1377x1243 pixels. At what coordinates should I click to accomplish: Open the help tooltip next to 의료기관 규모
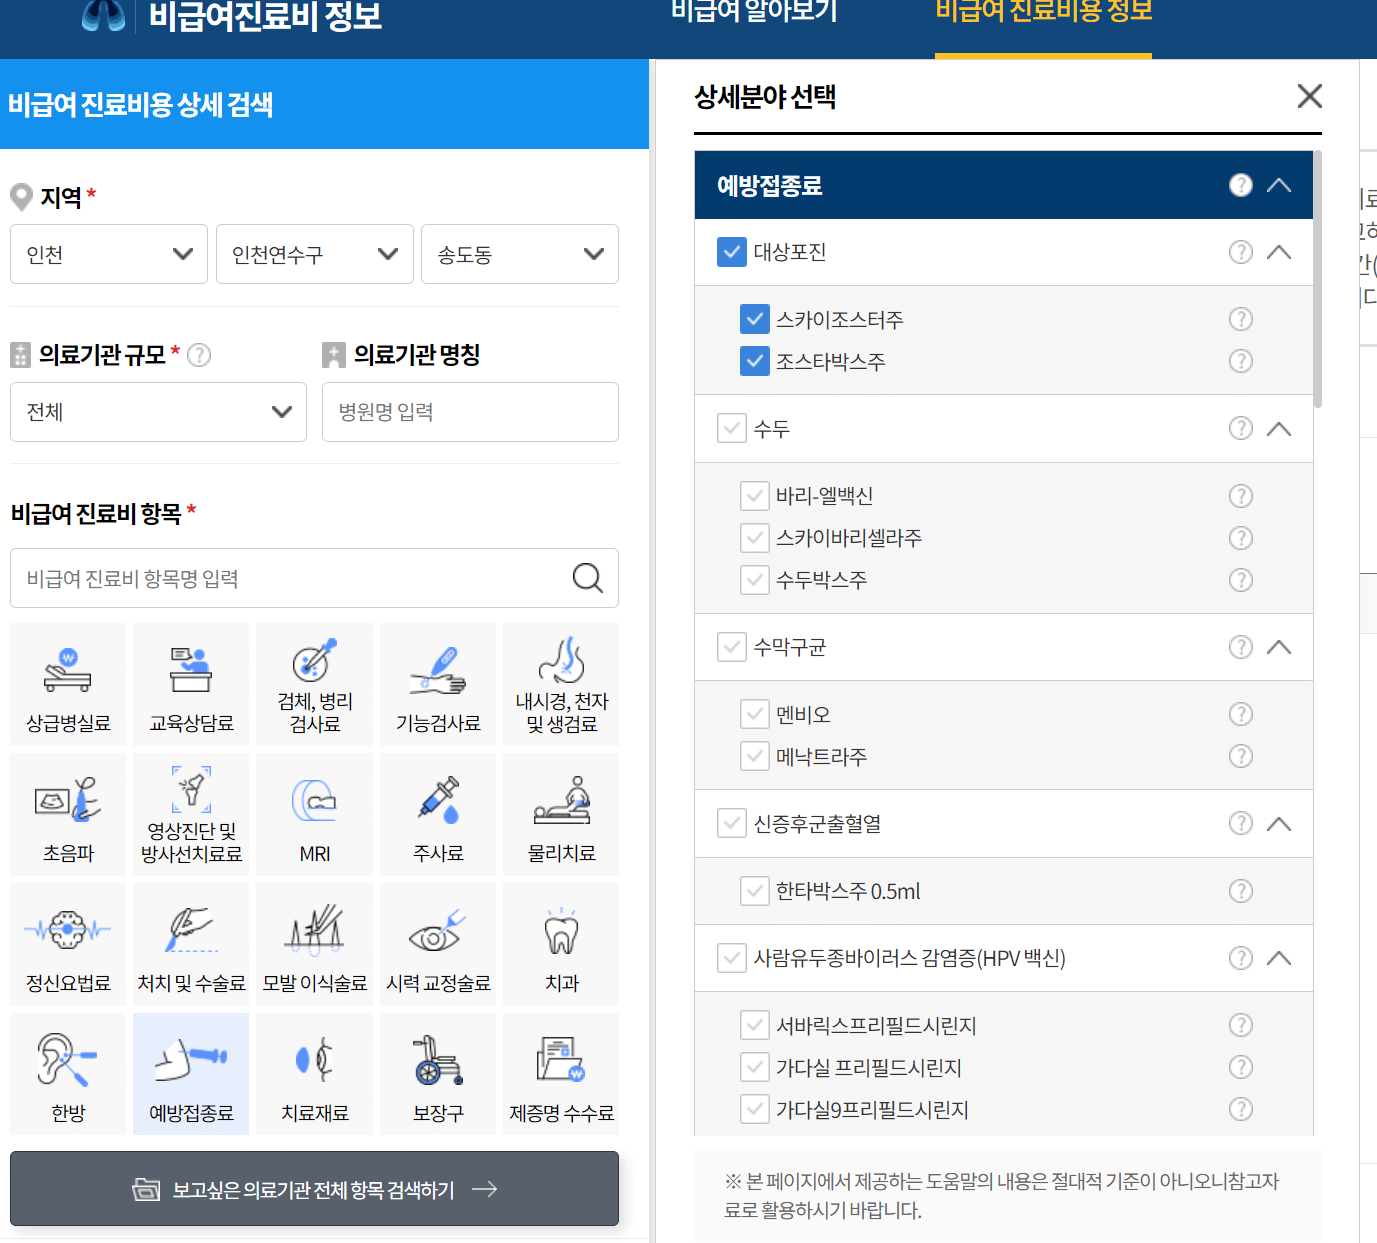[x=199, y=355]
